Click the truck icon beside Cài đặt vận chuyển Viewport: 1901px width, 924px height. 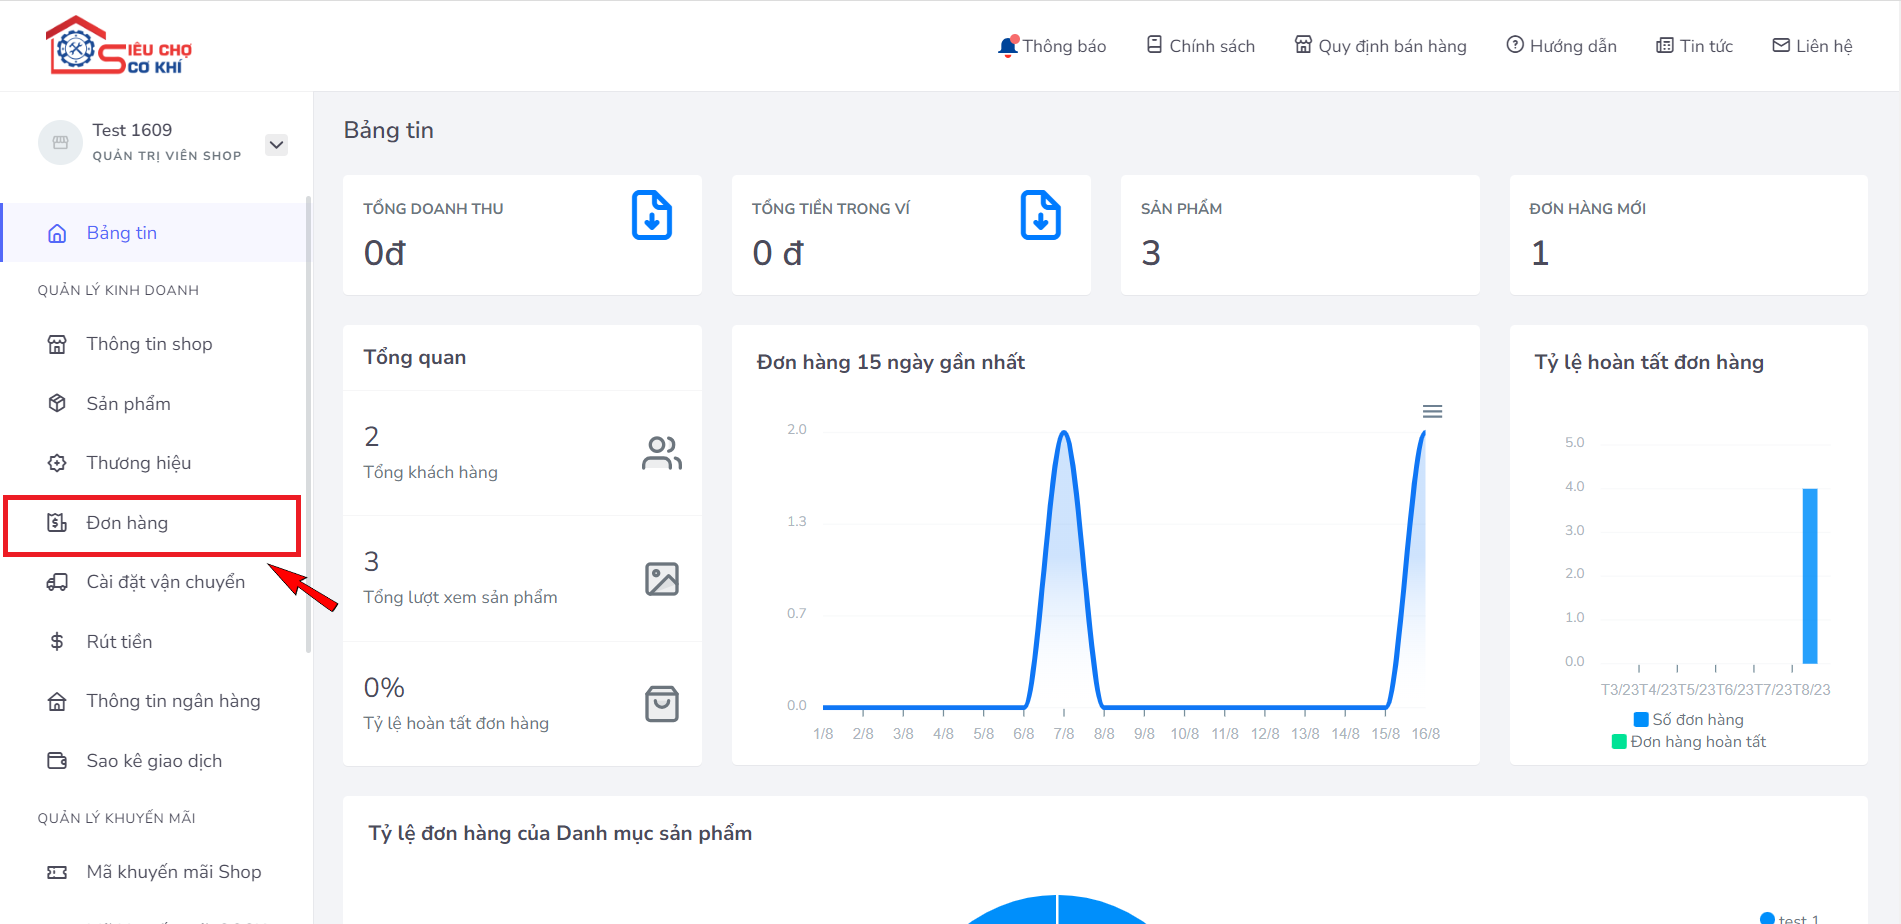coord(57,582)
